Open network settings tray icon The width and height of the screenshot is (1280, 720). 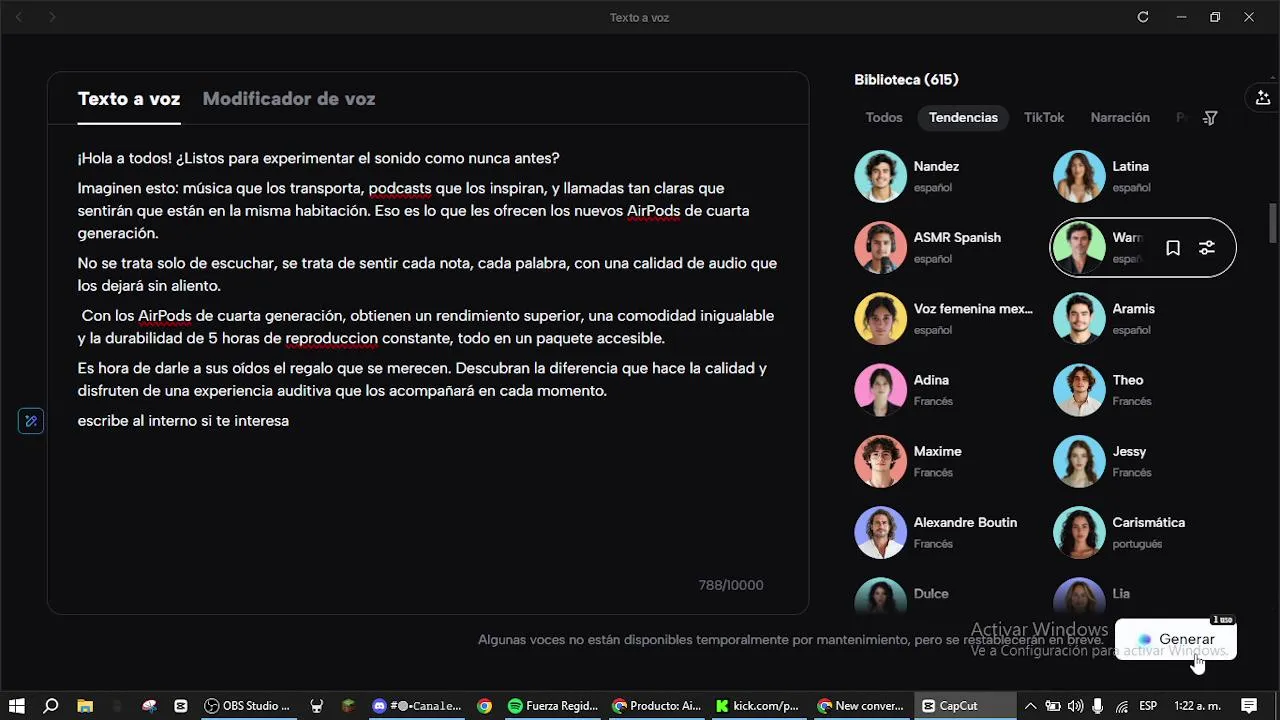(1121, 706)
